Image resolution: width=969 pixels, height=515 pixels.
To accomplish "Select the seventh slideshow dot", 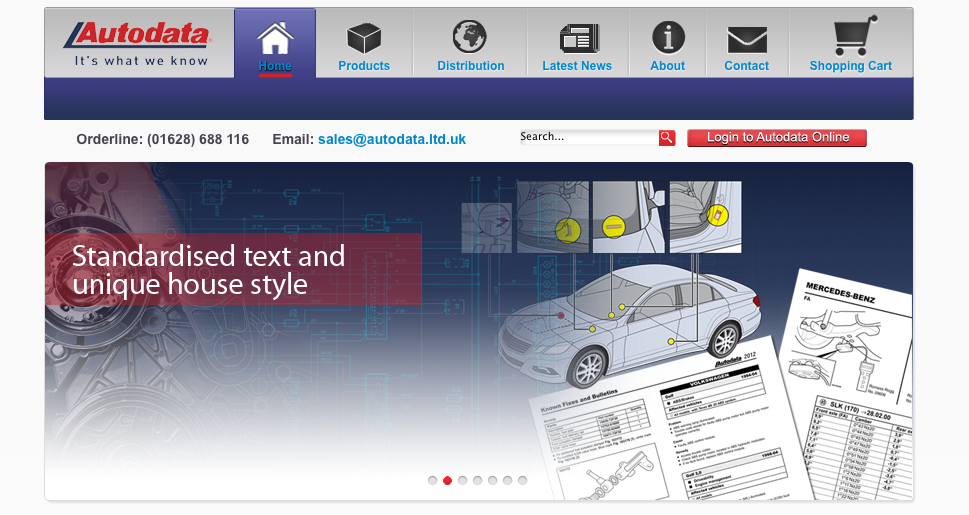I will 523,480.
